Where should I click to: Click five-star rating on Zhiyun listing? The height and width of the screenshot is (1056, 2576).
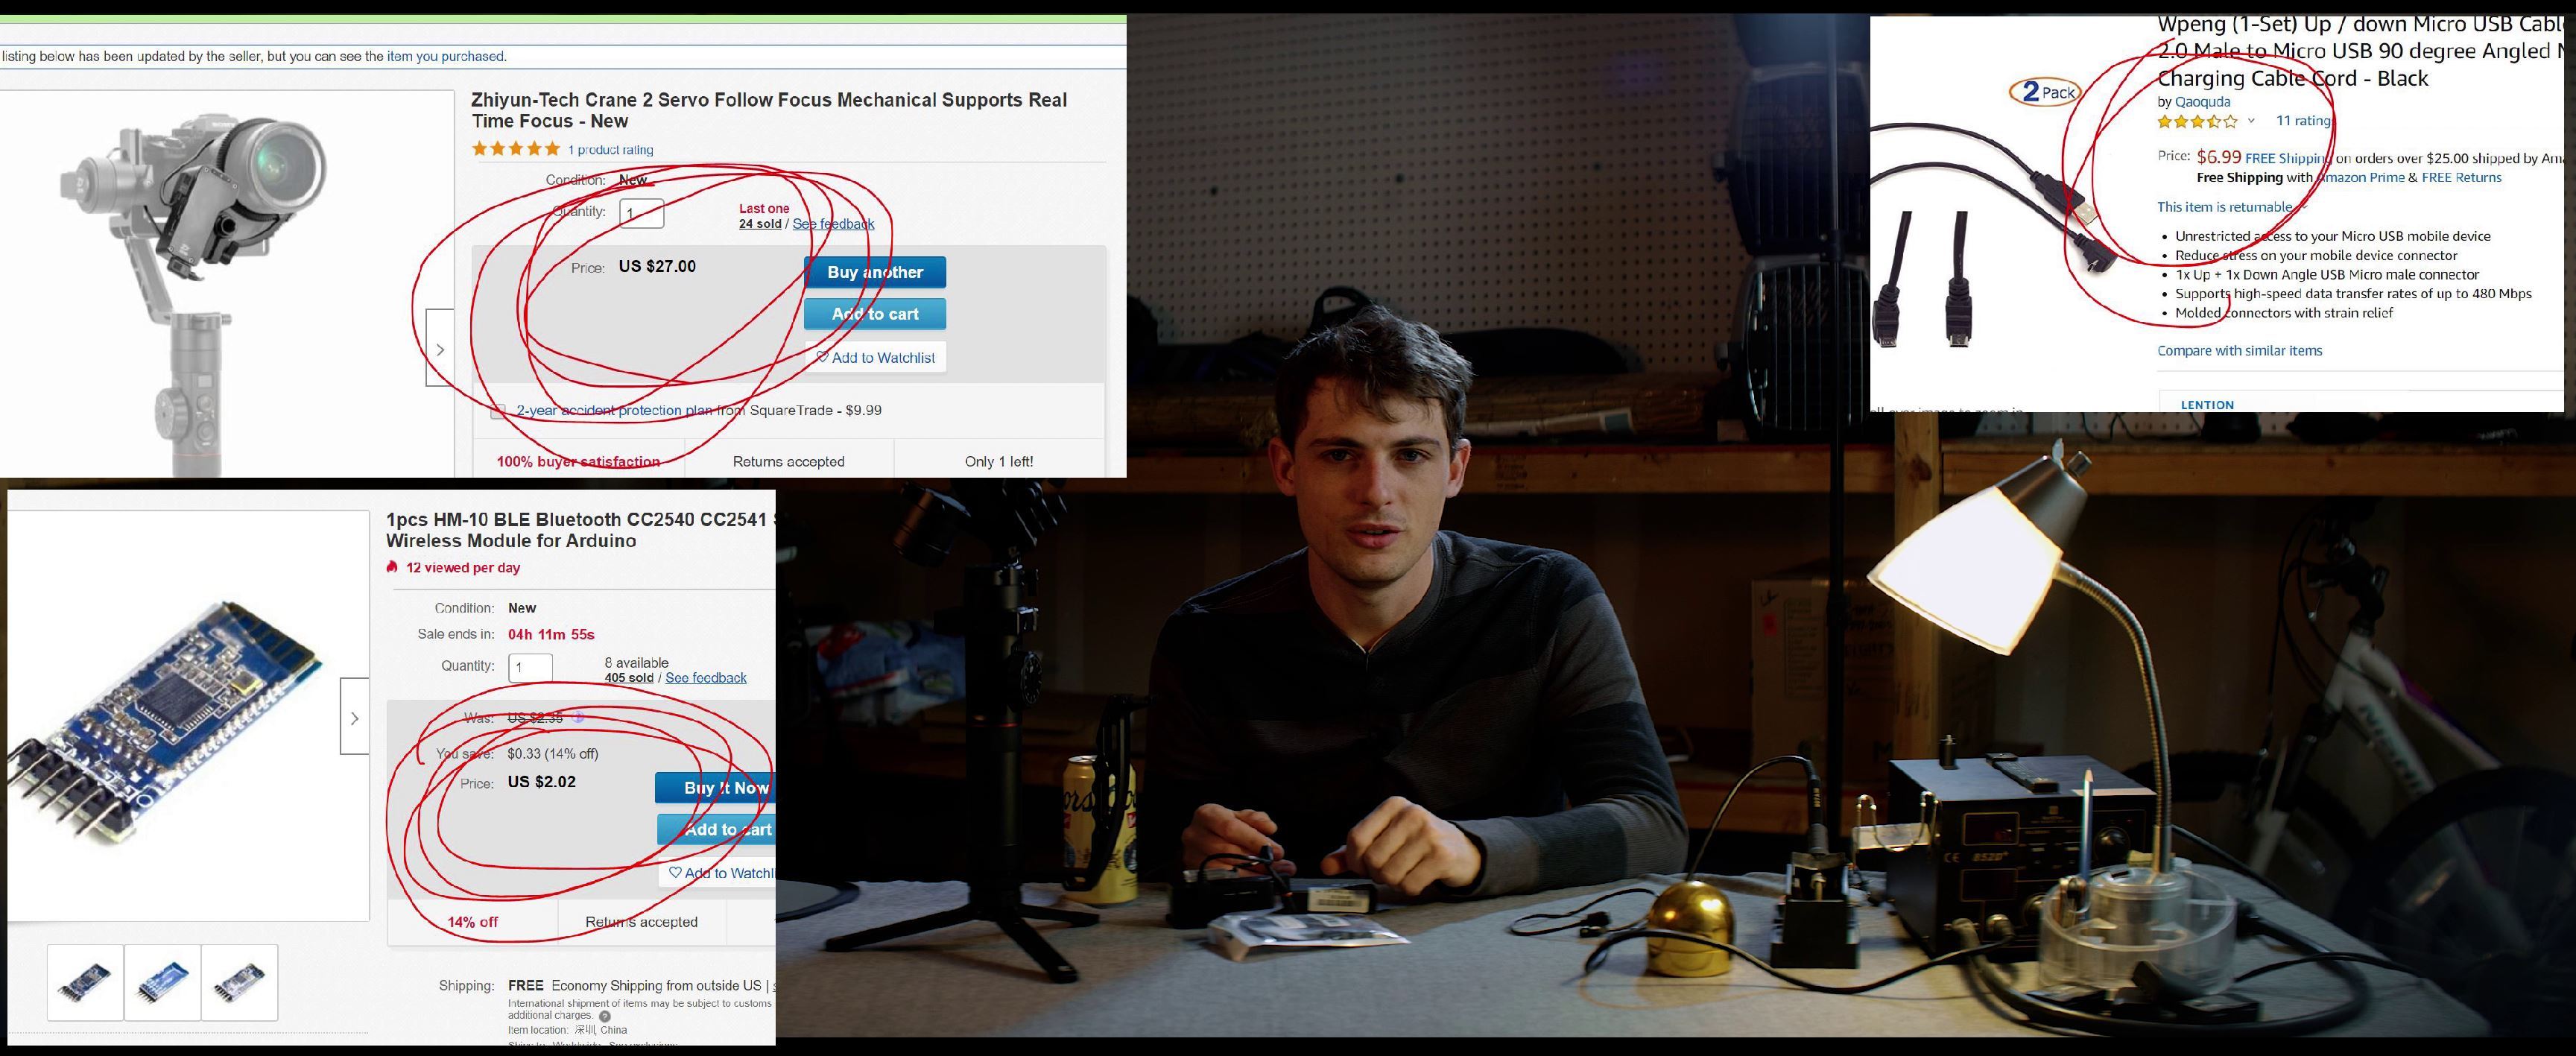click(515, 149)
